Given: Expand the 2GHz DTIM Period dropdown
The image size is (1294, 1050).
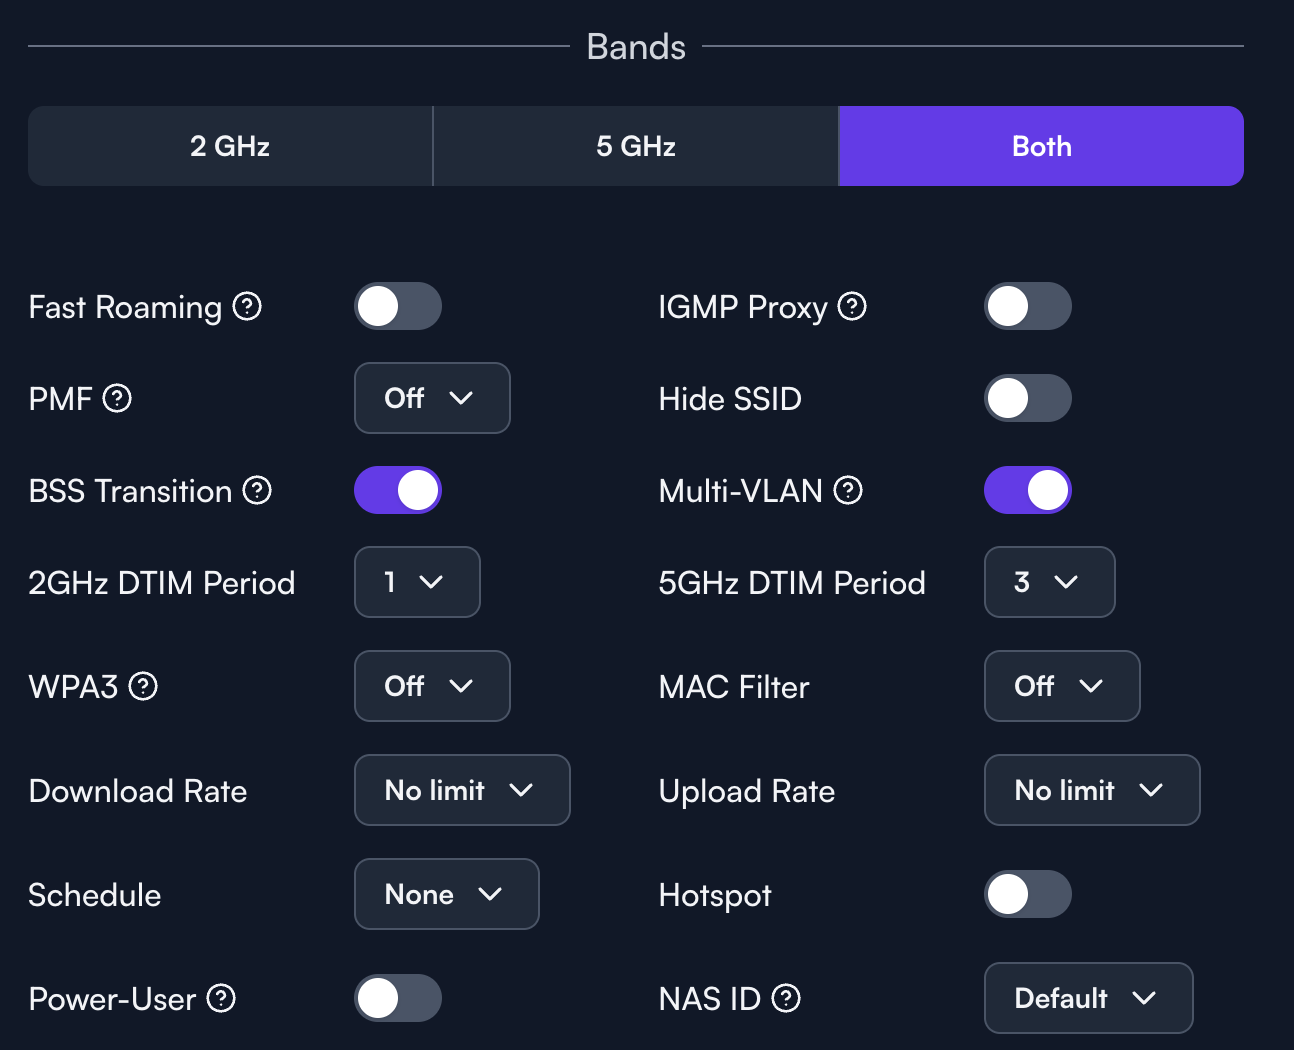Looking at the screenshot, I should [417, 582].
